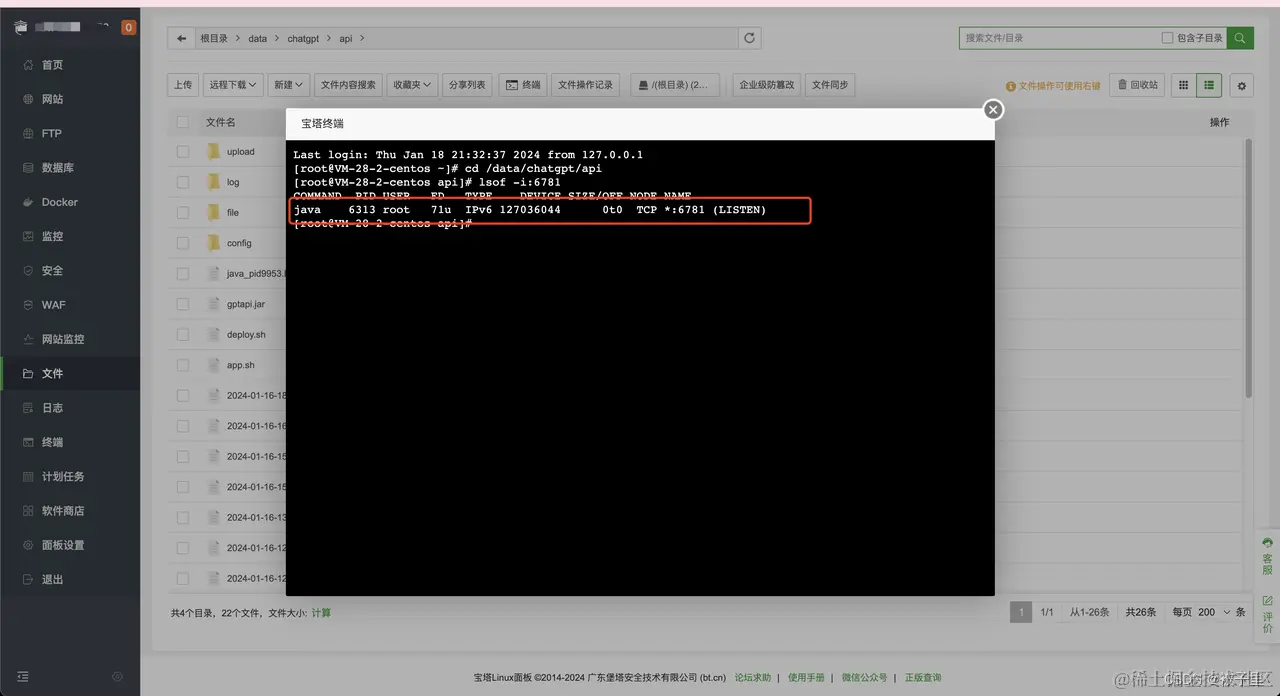Expand 远程下载 dropdown
Image resolution: width=1280 pixels, height=696 pixels.
click(233, 85)
